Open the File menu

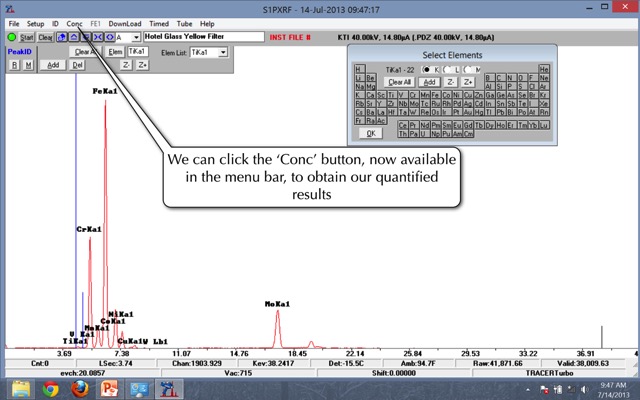point(14,24)
